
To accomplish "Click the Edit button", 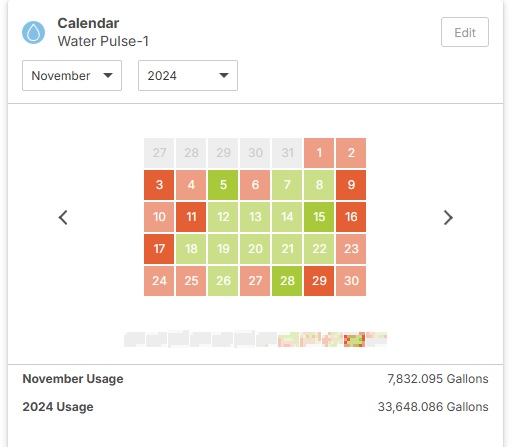I will tap(465, 32).
